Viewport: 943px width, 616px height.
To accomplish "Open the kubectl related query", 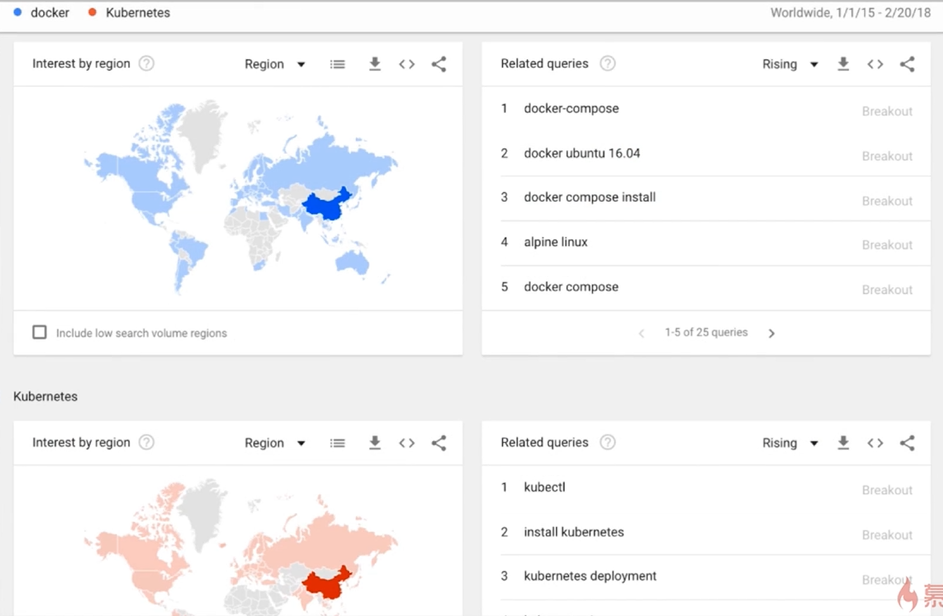I will tap(544, 487).
